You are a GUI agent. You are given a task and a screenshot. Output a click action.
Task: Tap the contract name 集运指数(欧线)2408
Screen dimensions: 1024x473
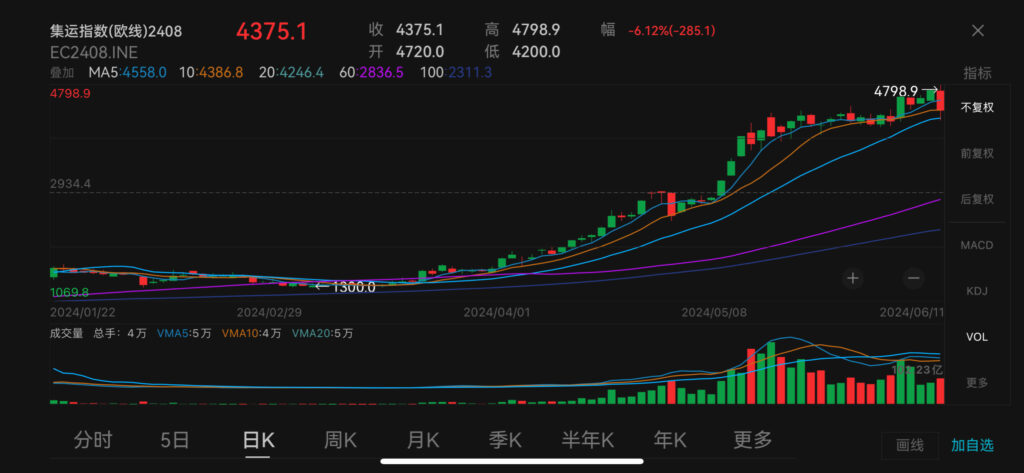(116, 31)
